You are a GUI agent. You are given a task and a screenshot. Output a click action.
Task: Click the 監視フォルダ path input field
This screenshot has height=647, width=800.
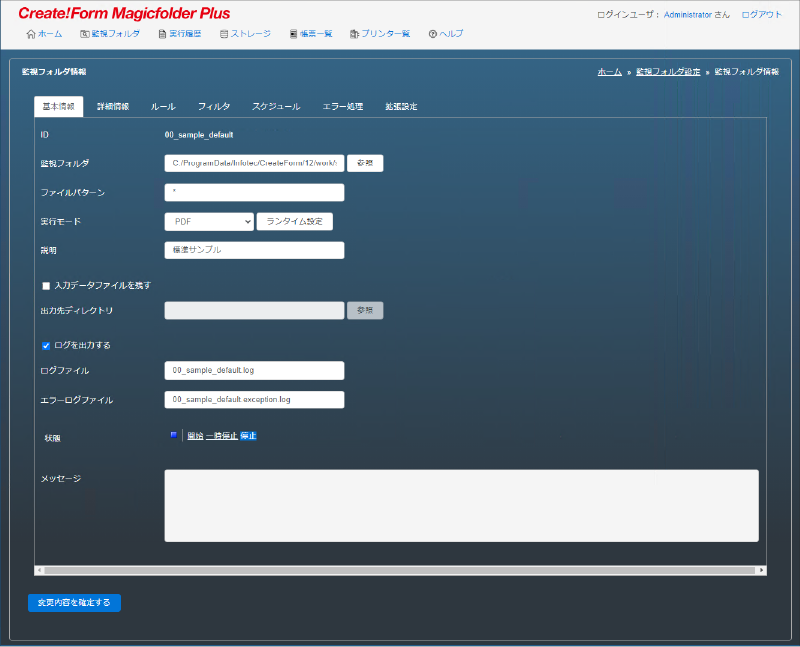(x=254, y=163)
